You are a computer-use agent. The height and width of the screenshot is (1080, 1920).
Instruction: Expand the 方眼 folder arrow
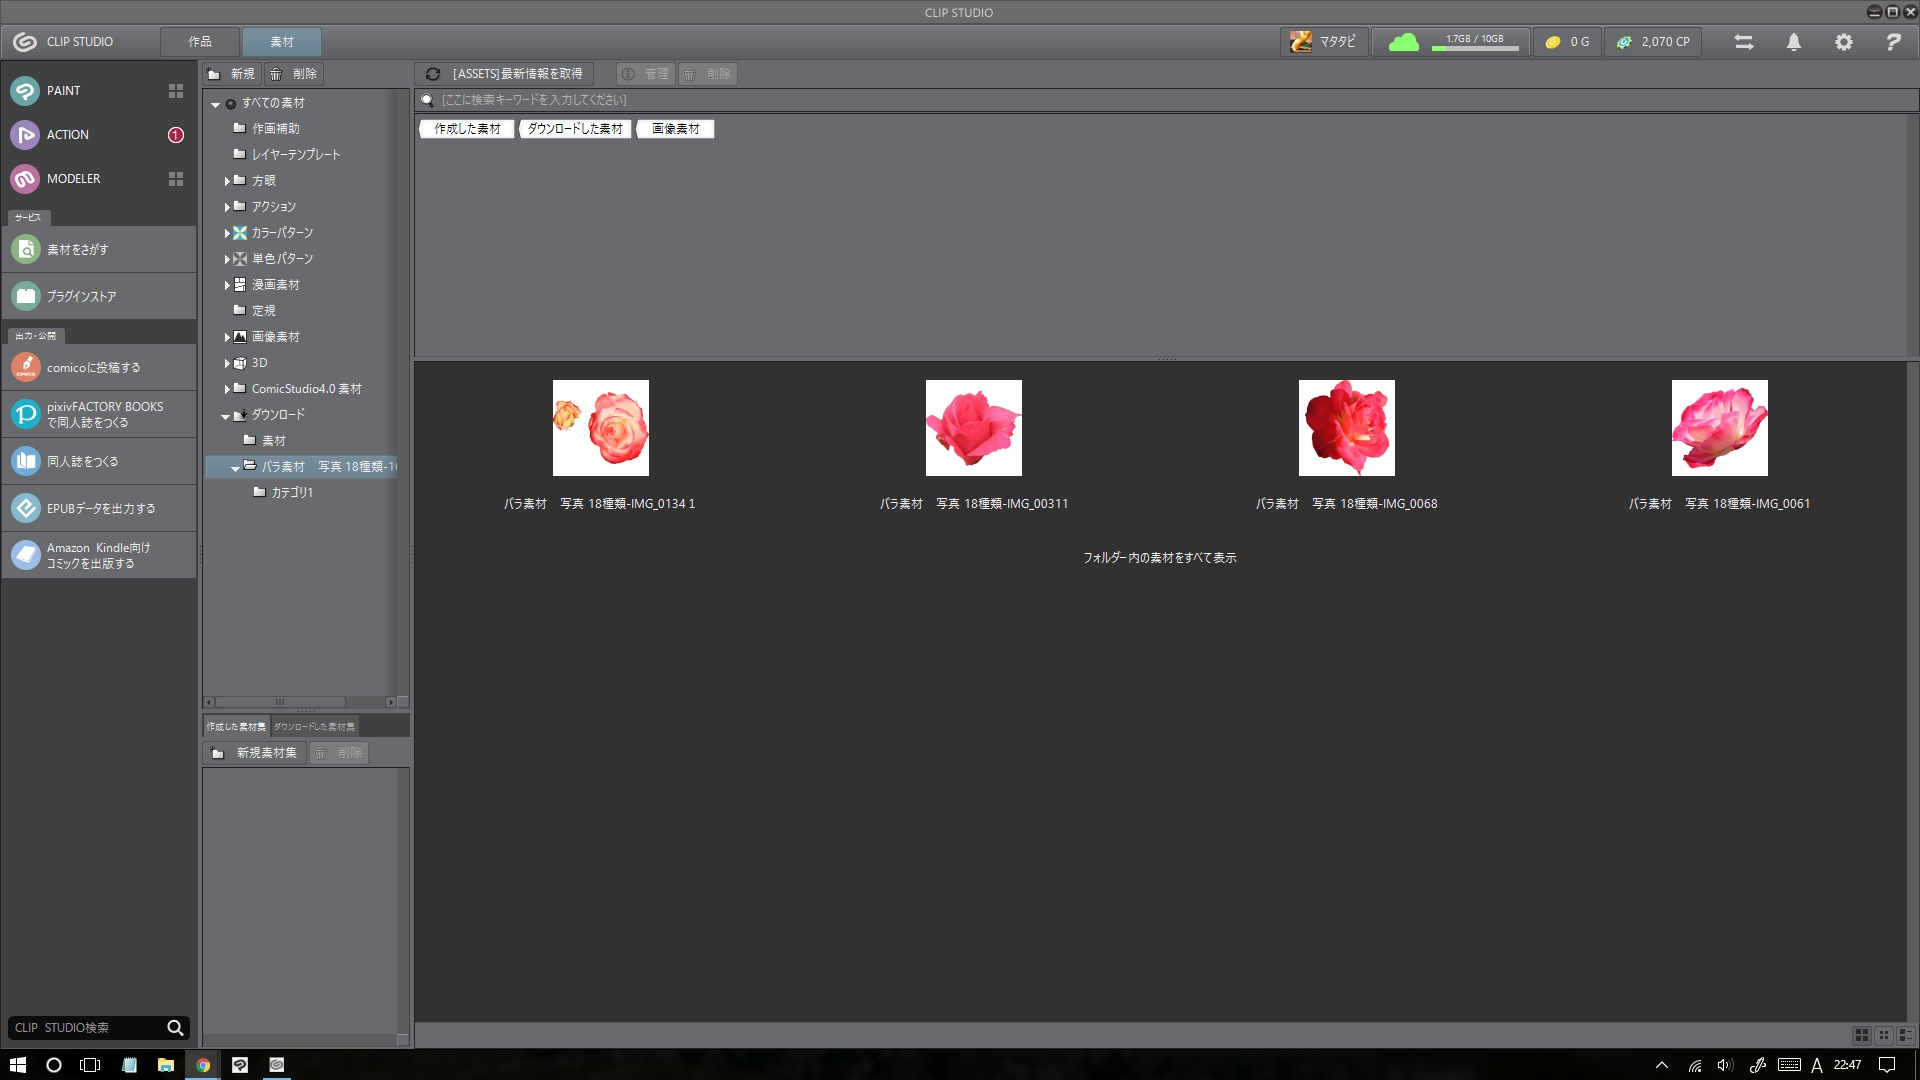pyautogui.click(x=227, y=181)
